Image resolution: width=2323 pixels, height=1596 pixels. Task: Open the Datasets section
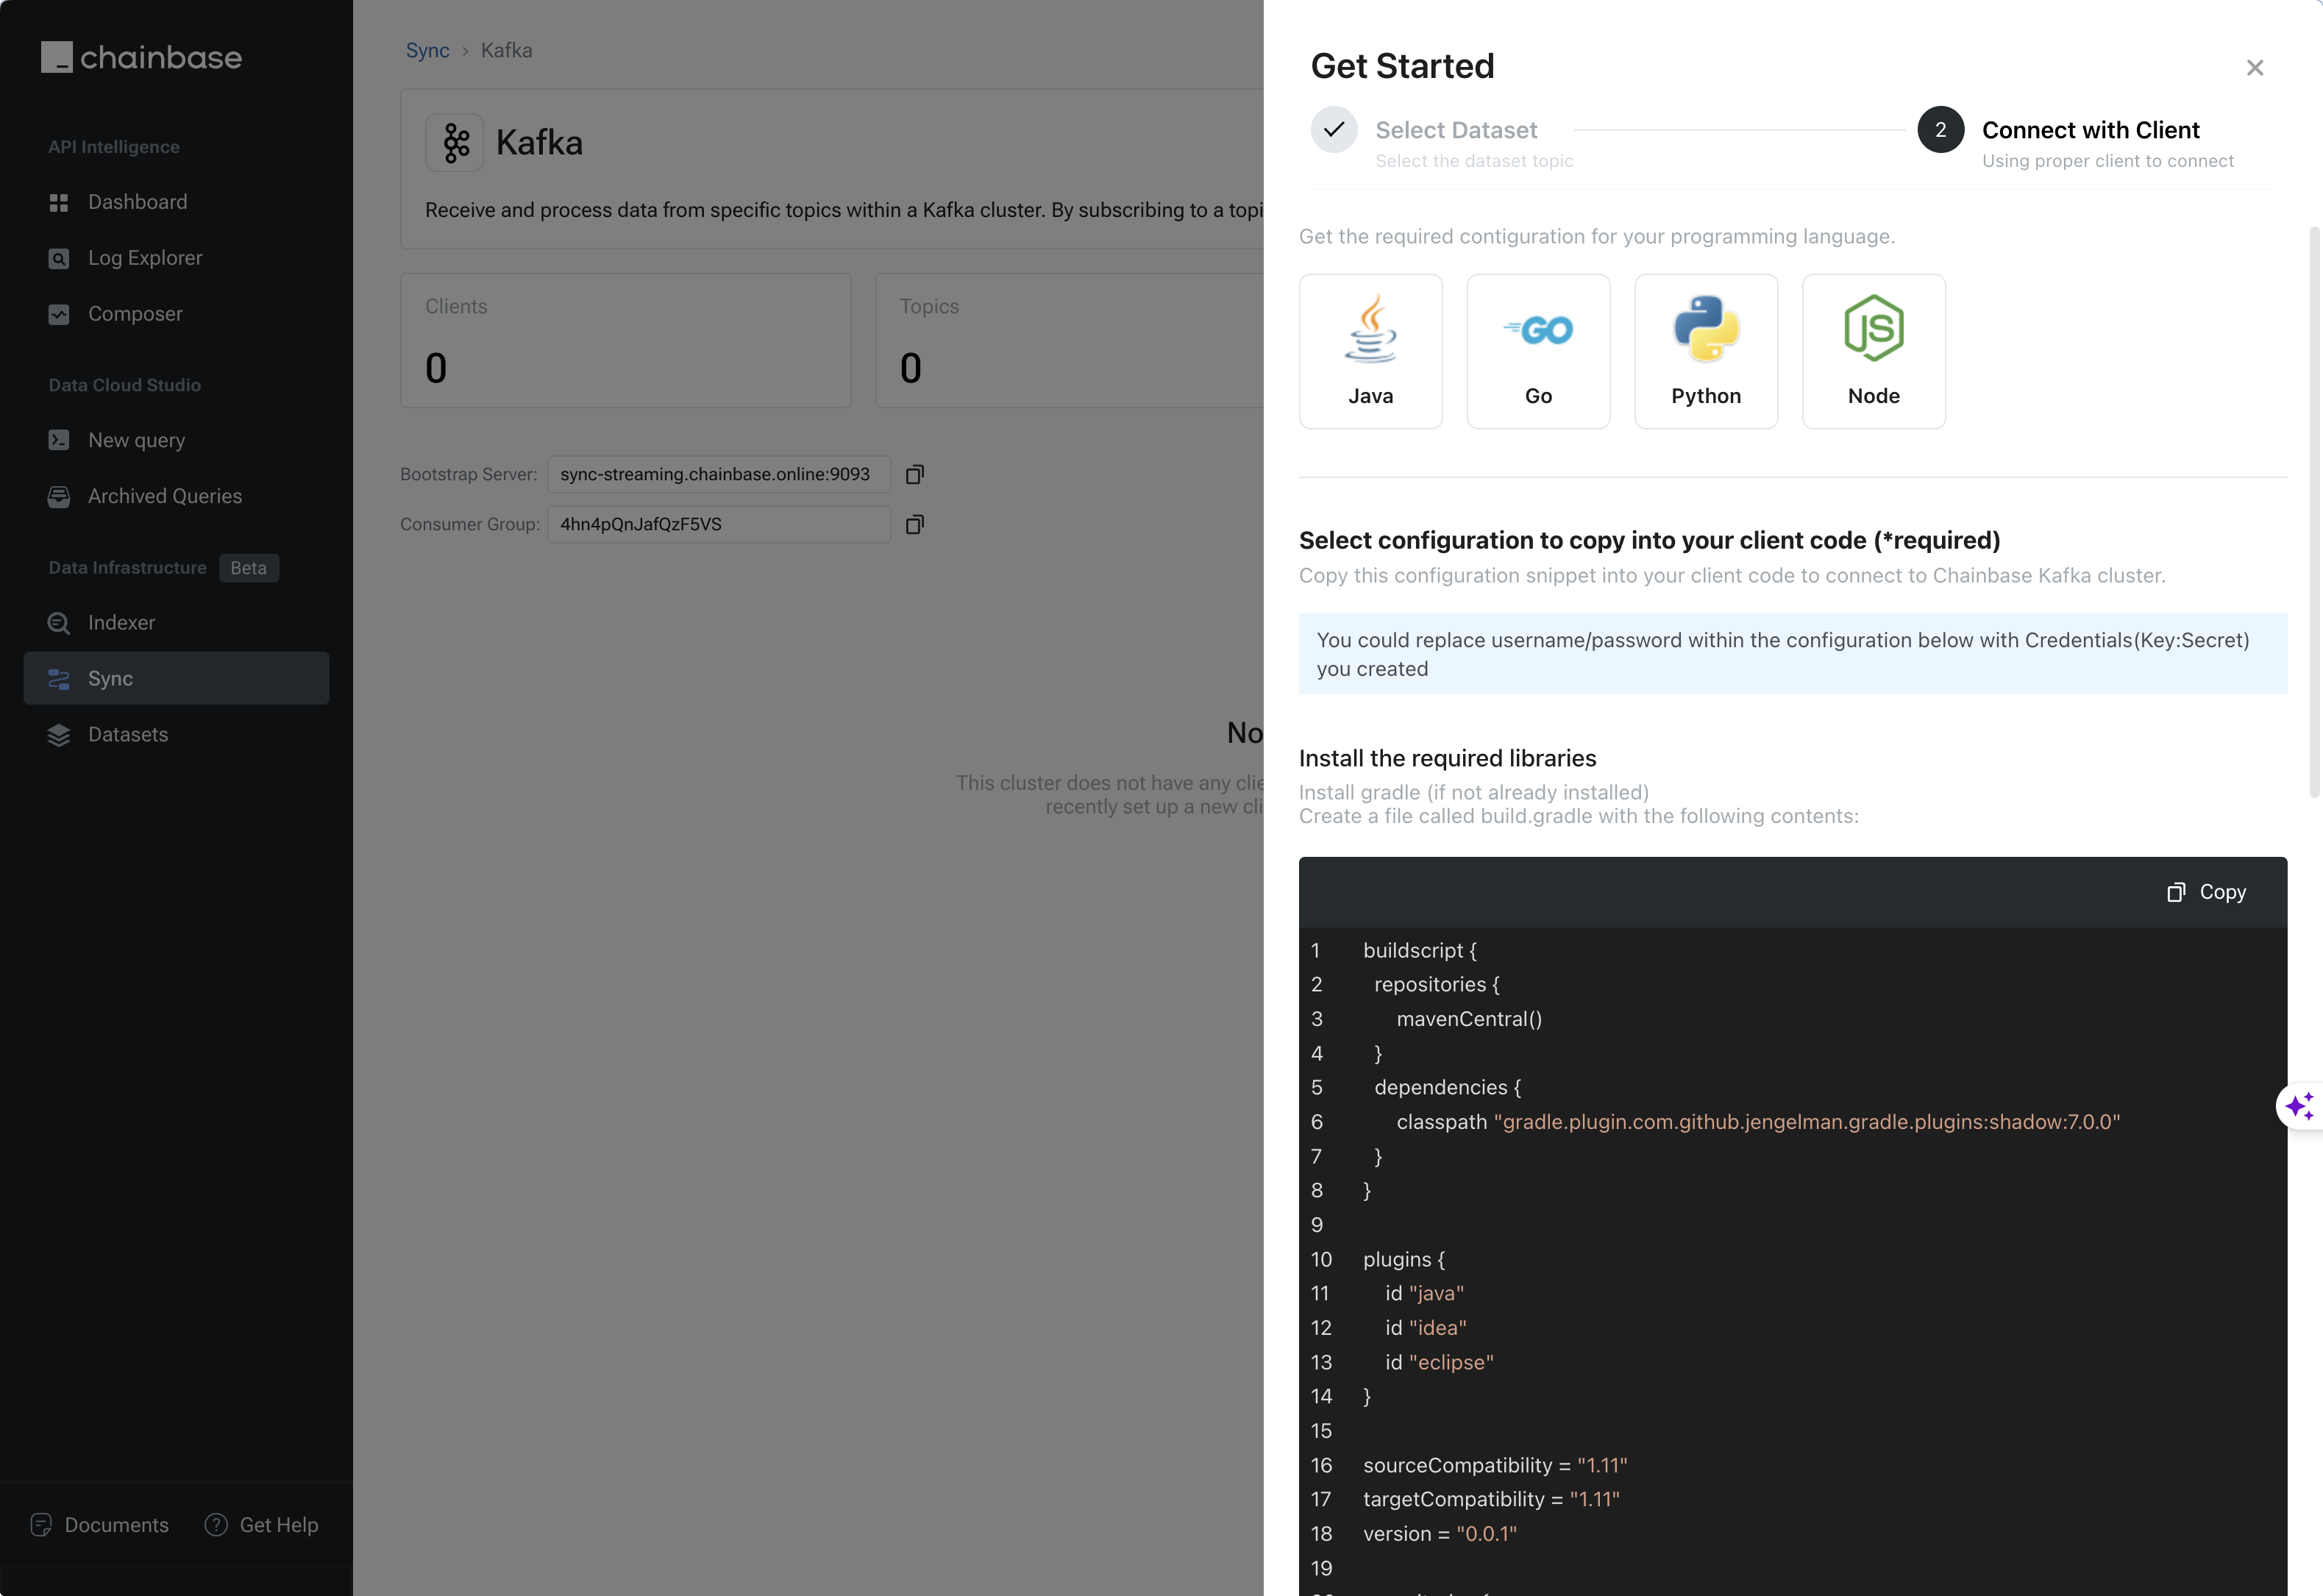128,734
